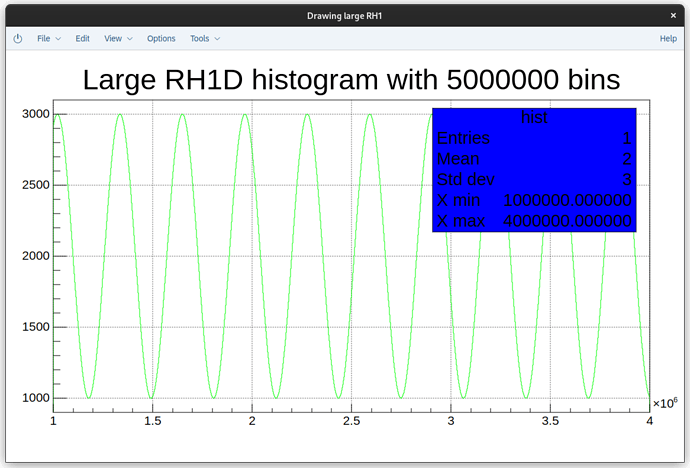Select the histogram title text

pos(351,79)
